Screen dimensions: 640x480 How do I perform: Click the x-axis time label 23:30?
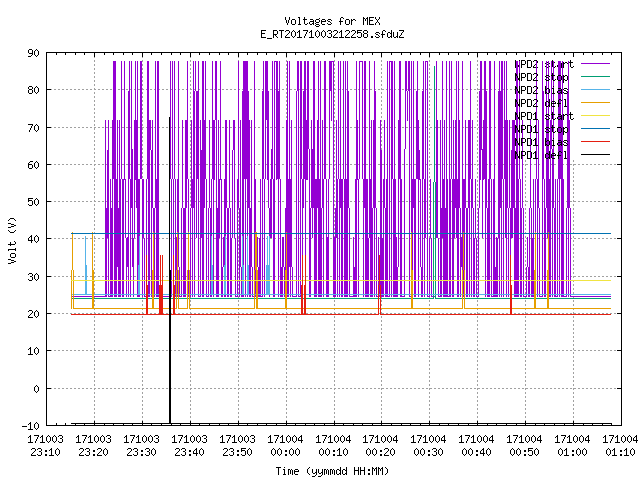(141, 452)
